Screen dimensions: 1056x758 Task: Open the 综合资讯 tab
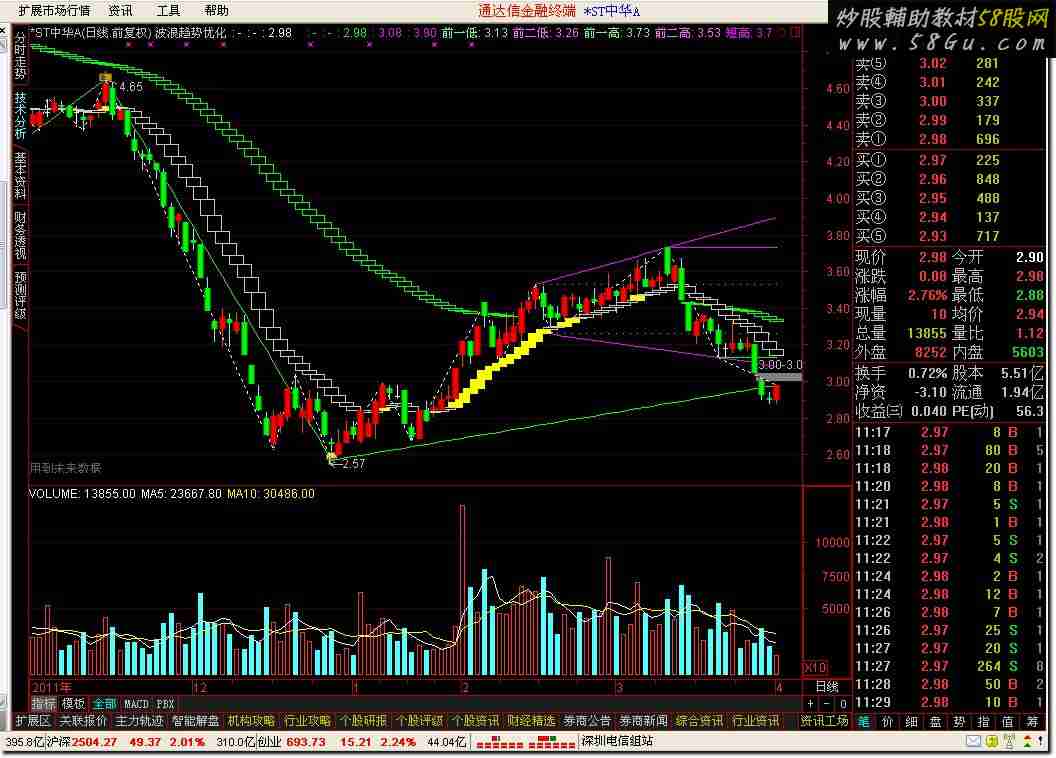pyautogui.click(x=699, y=721)
